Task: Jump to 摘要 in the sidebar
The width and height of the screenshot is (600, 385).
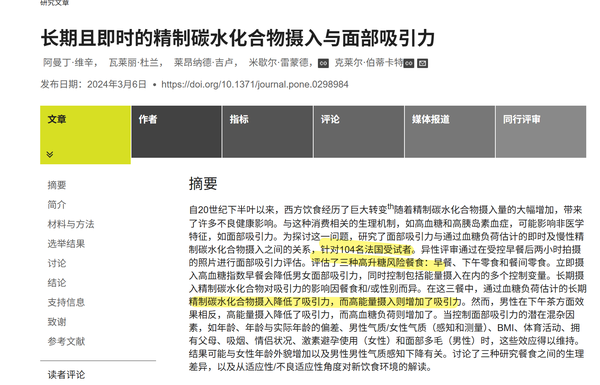Action: tap(57, 185)
